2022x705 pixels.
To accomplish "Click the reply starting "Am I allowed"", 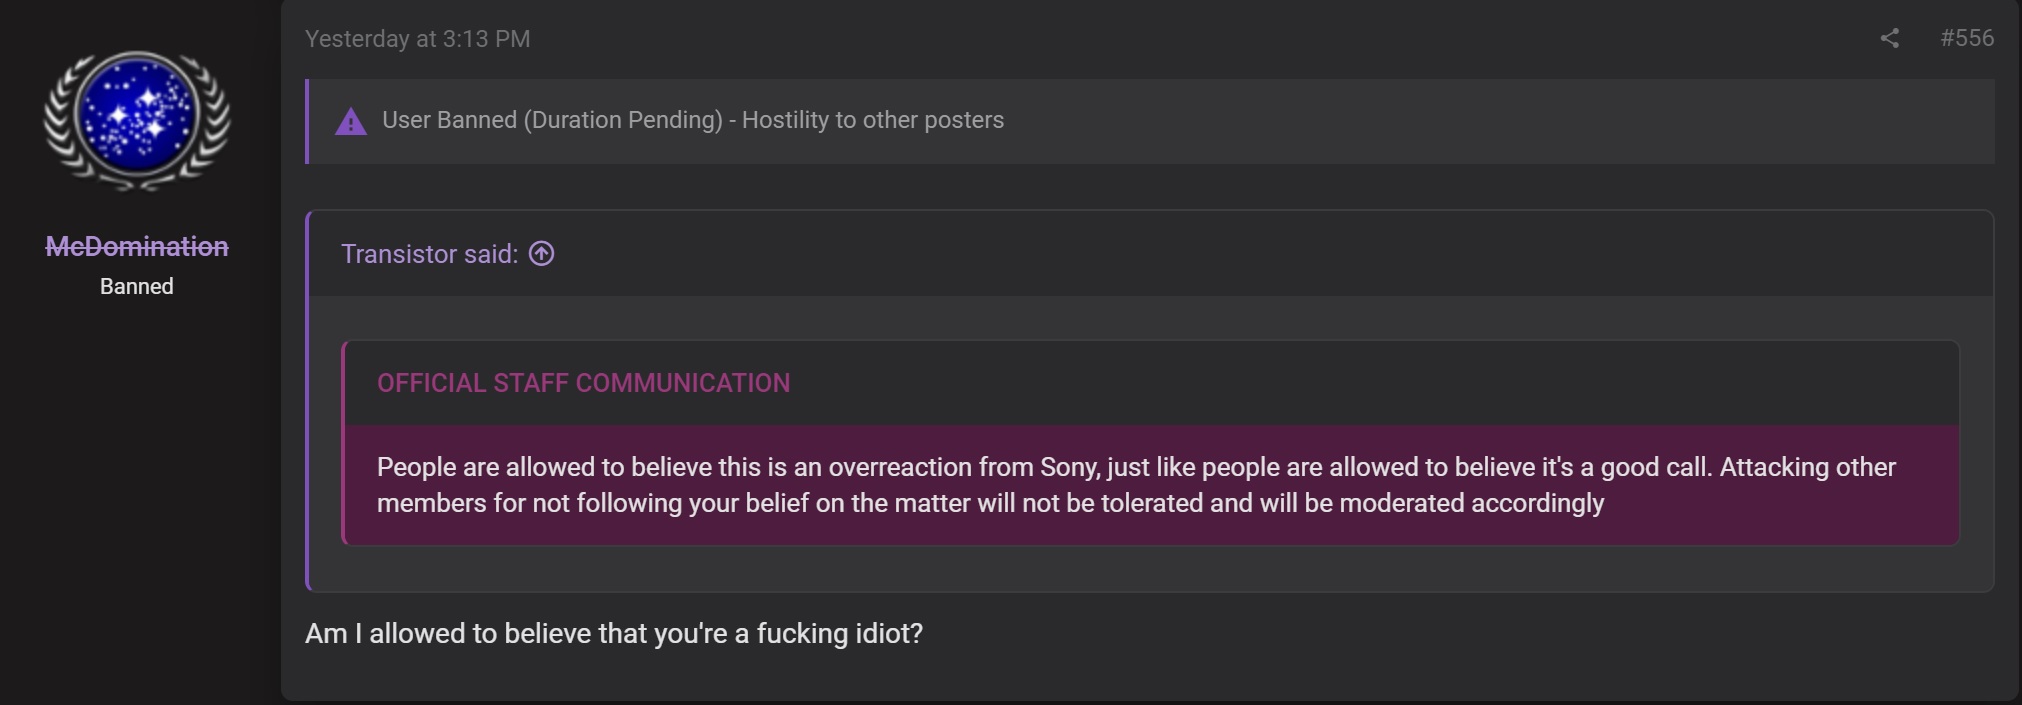I will (614, 634).
